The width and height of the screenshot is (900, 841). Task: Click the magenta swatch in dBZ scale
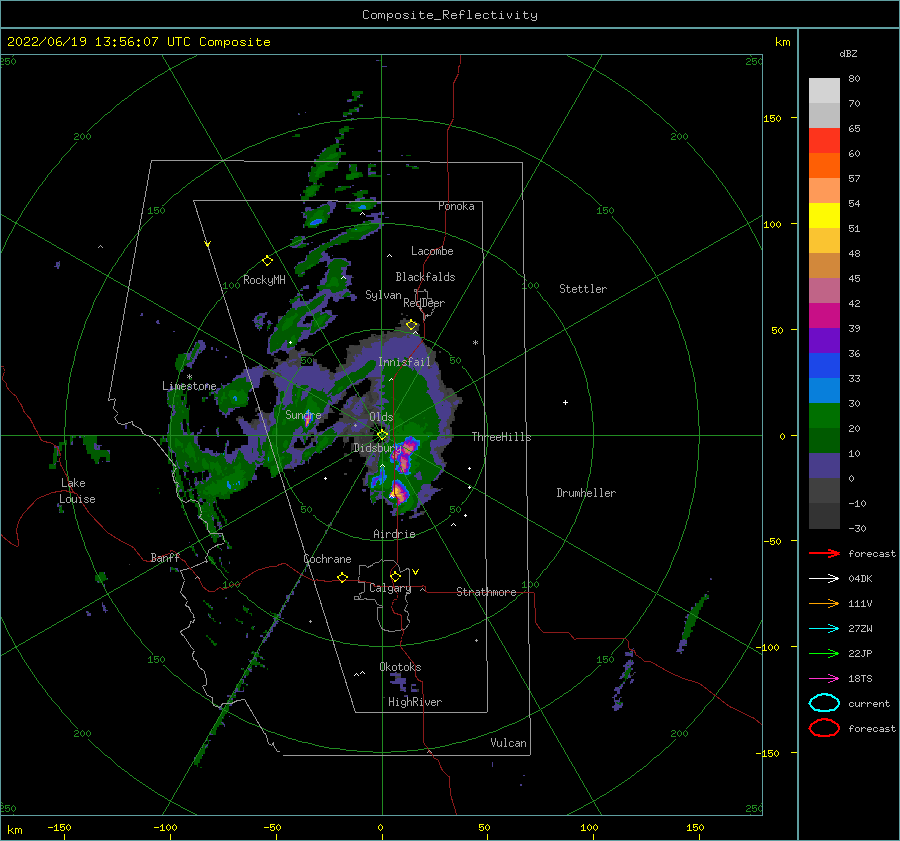tap(824, 315)
